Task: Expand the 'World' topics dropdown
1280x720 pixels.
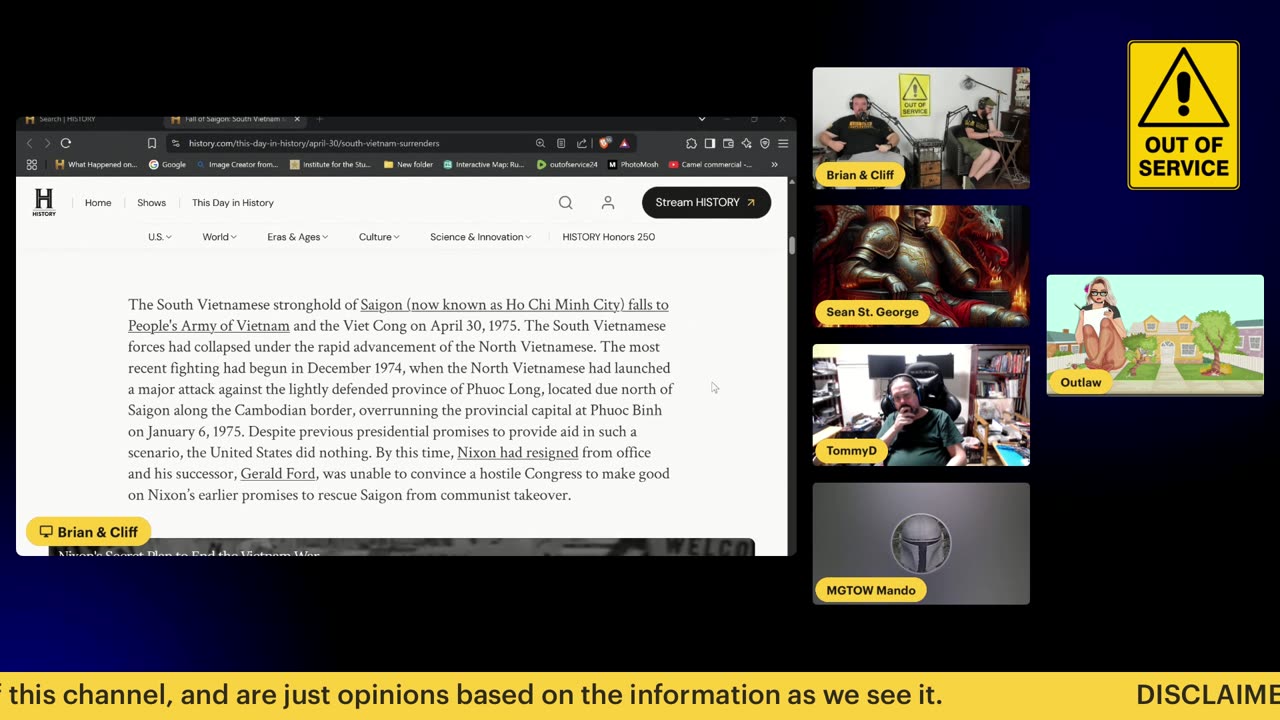Action: [219, 237]
